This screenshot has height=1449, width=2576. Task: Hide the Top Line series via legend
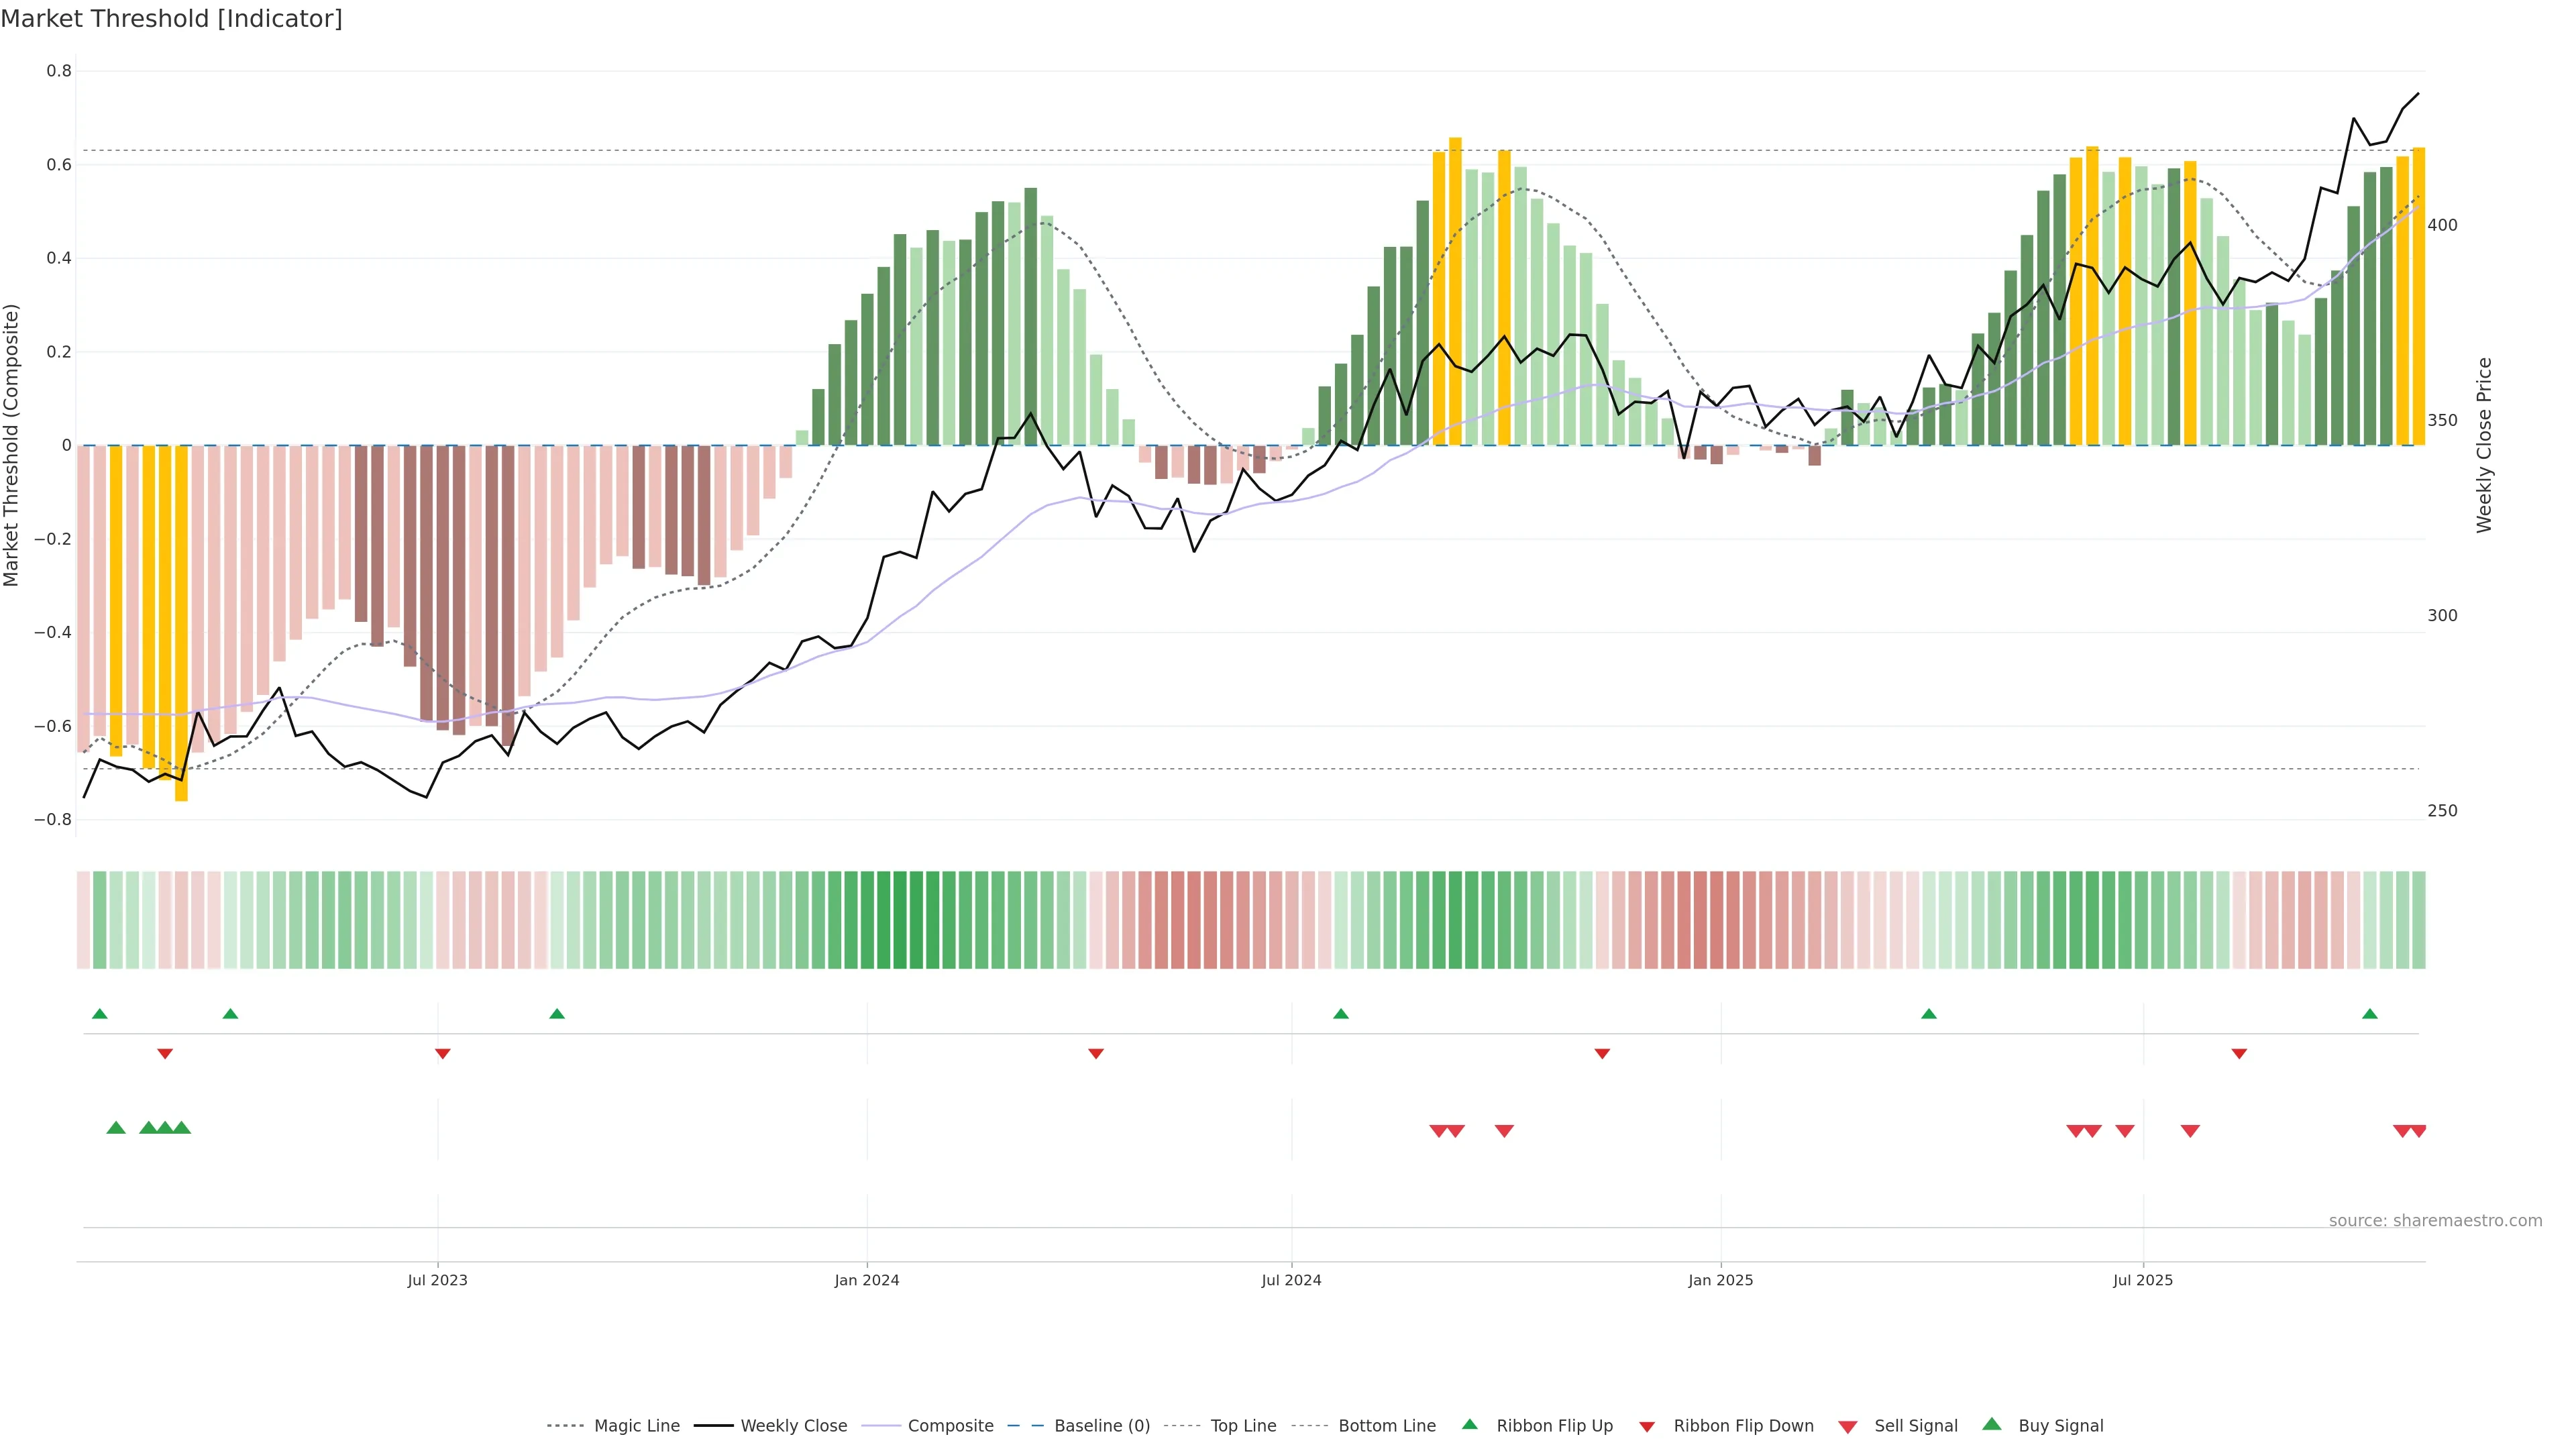coord(1243,1426)
